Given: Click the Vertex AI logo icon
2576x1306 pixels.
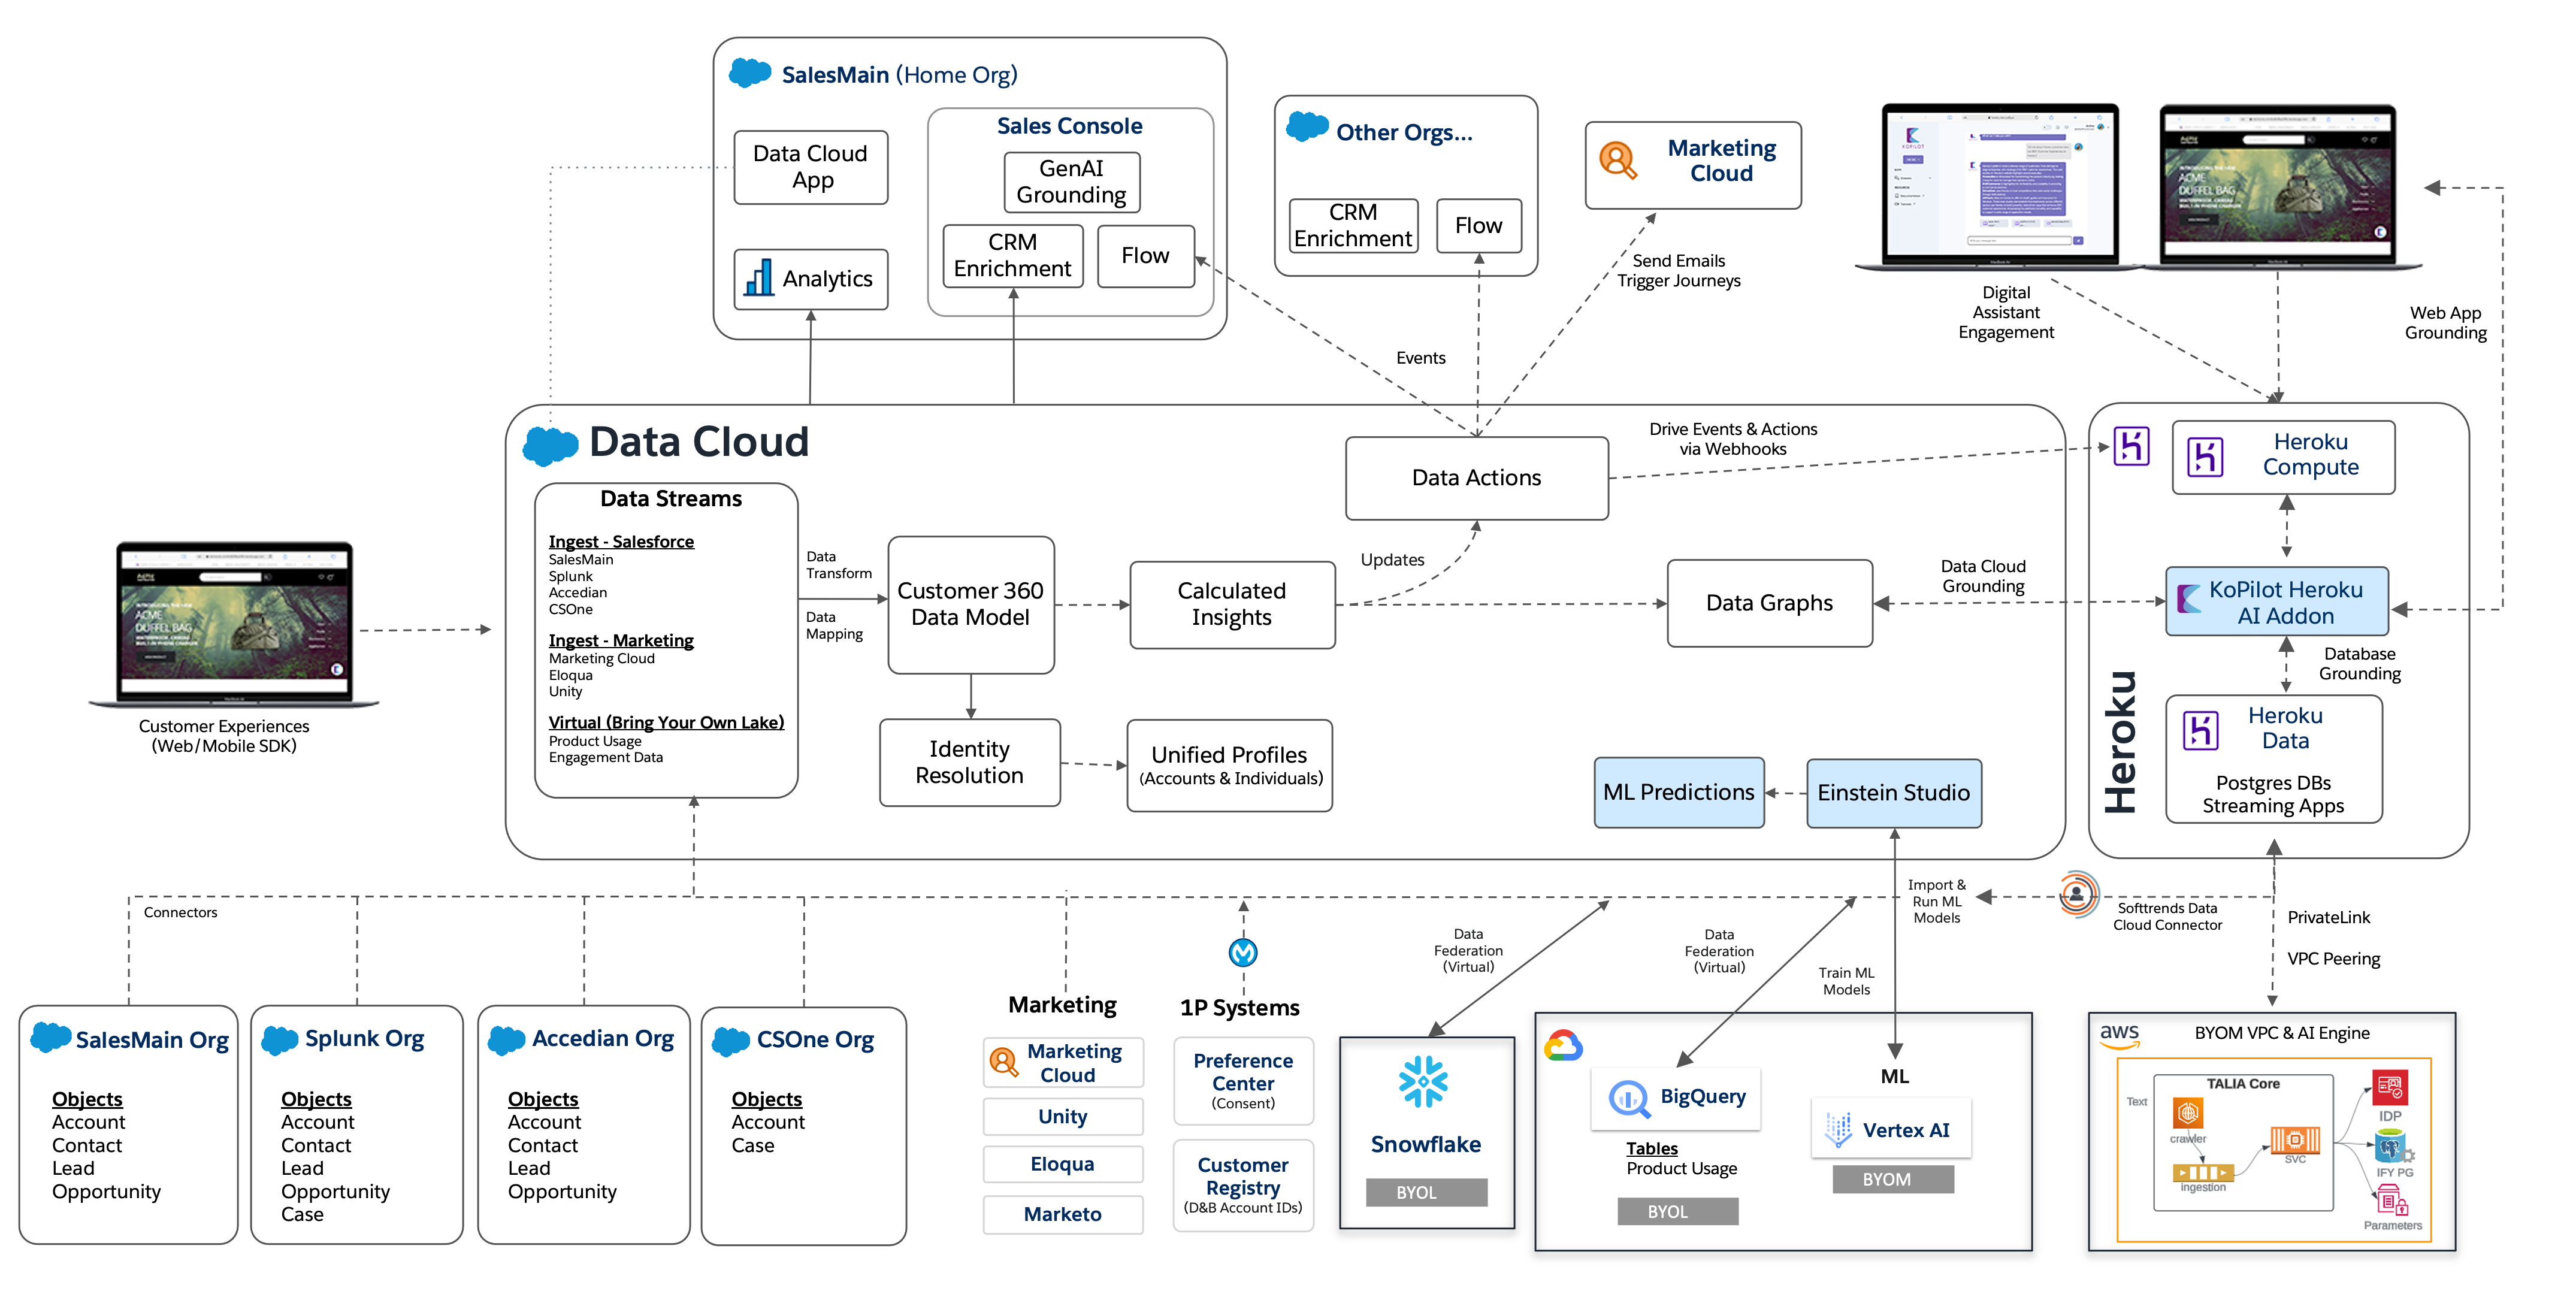Looking at the screenshot, I should 1838,1130.
